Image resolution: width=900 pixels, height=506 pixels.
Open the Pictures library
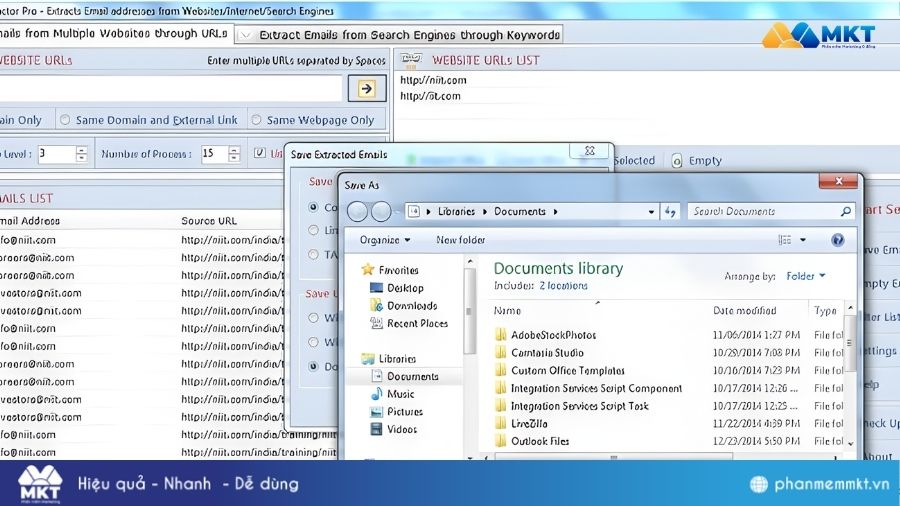pos(397,412)
